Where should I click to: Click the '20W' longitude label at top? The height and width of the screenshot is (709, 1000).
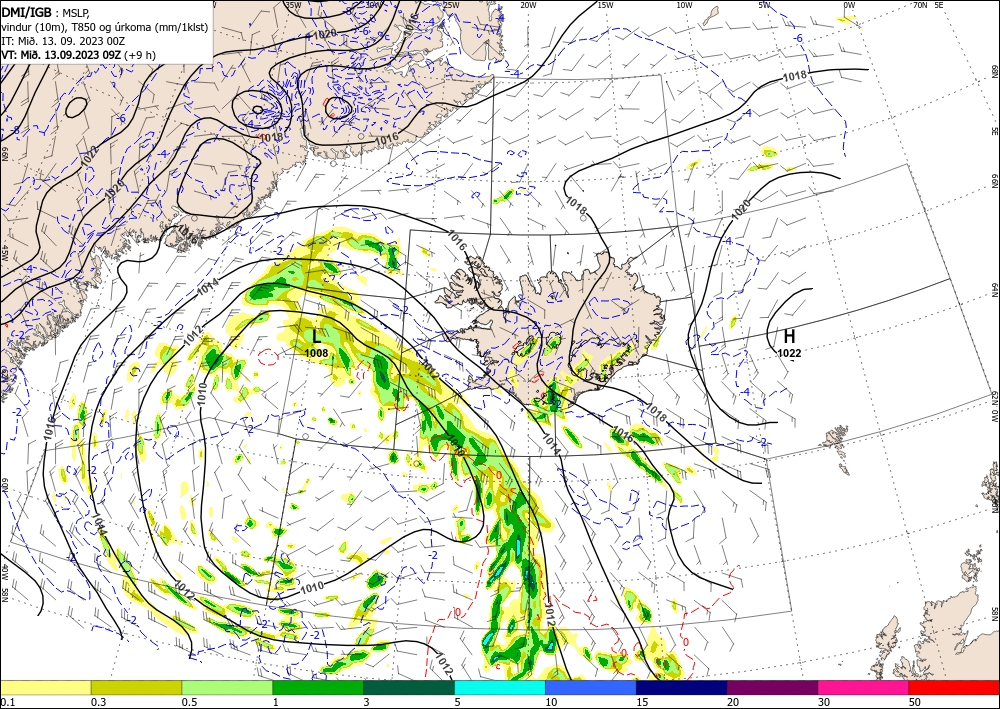pos(528,5)
